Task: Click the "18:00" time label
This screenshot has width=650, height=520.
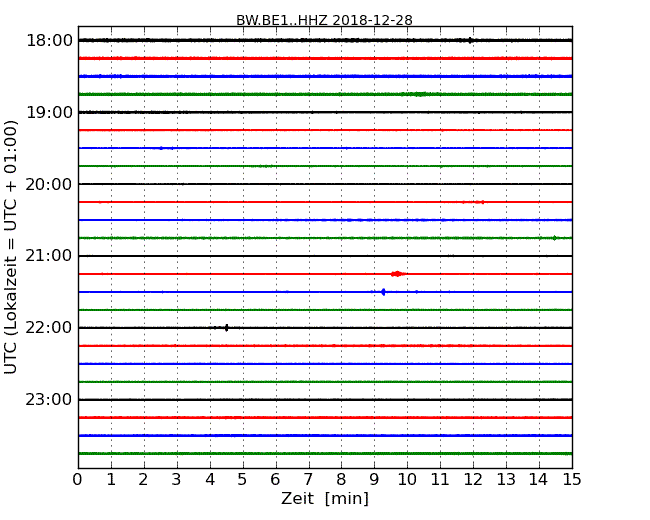Action: pyautogui.click(x=49, y=41)
